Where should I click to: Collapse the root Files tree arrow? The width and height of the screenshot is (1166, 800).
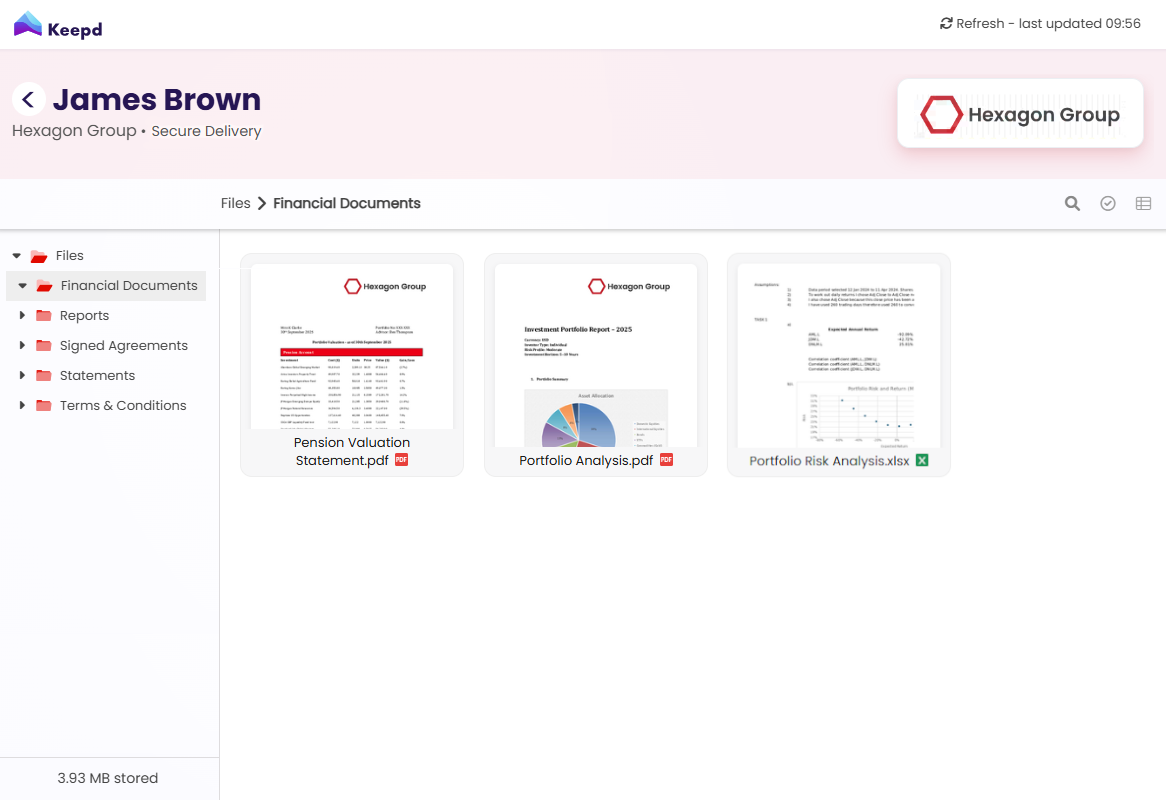[x=16, y=256]
